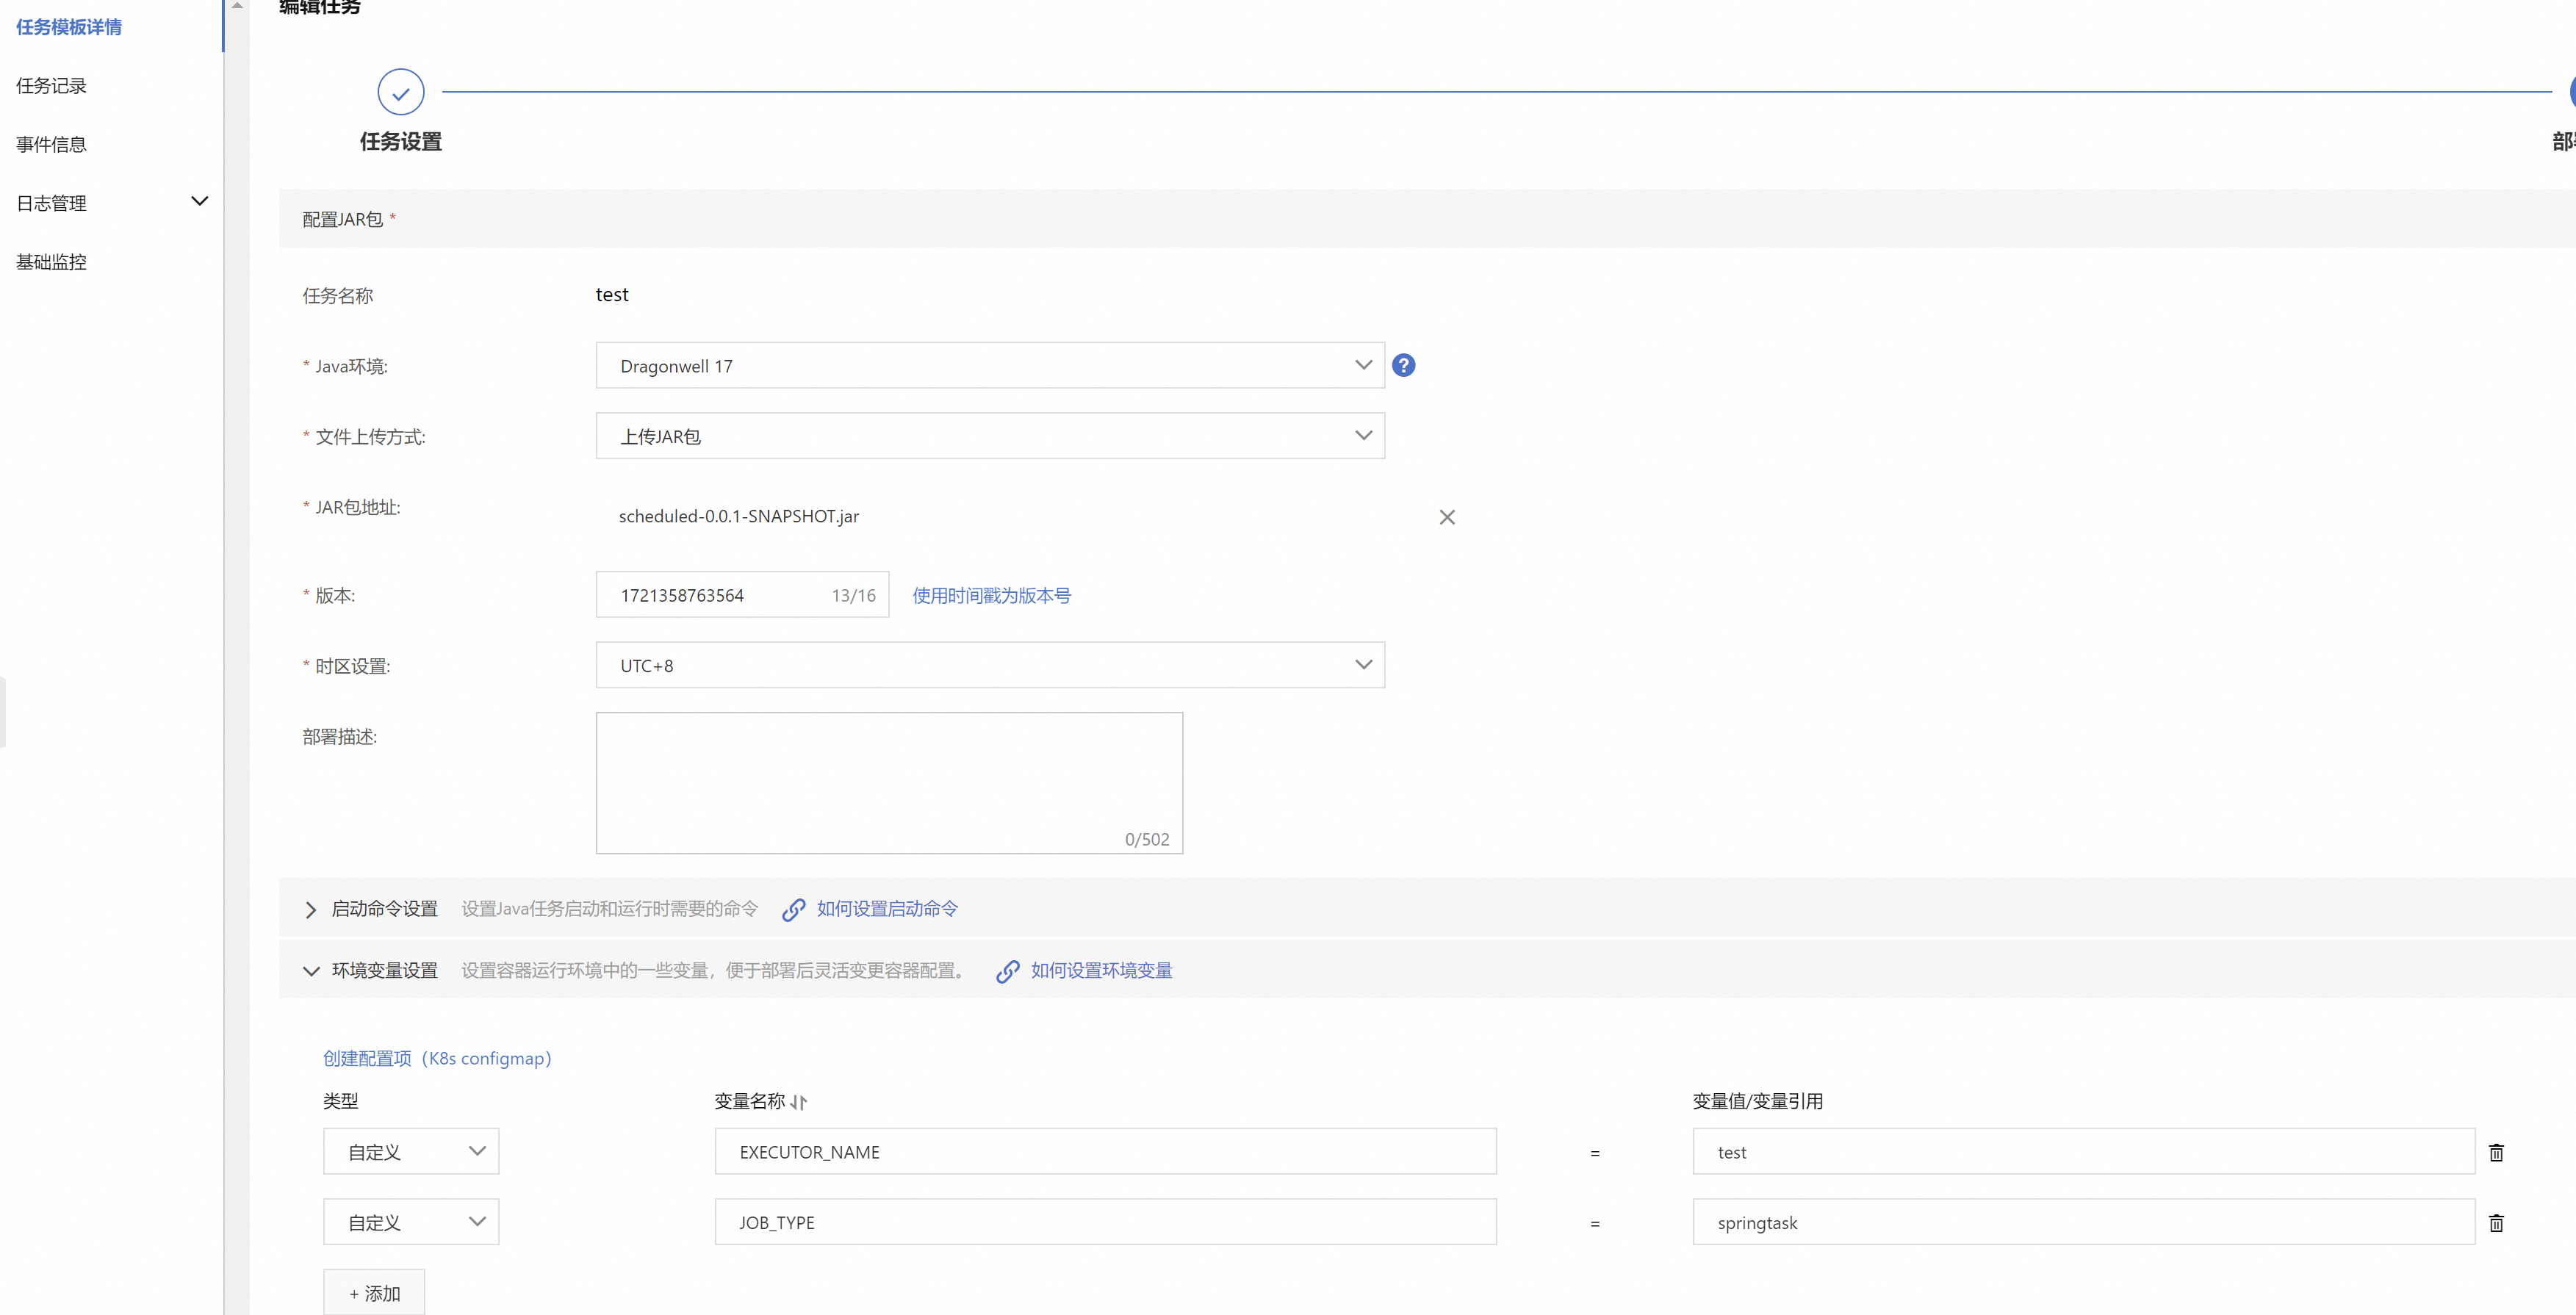Open the UTC+8 timezone dropdown
The width and height of the screenshot is (2576, 1315).
point(989,665)
